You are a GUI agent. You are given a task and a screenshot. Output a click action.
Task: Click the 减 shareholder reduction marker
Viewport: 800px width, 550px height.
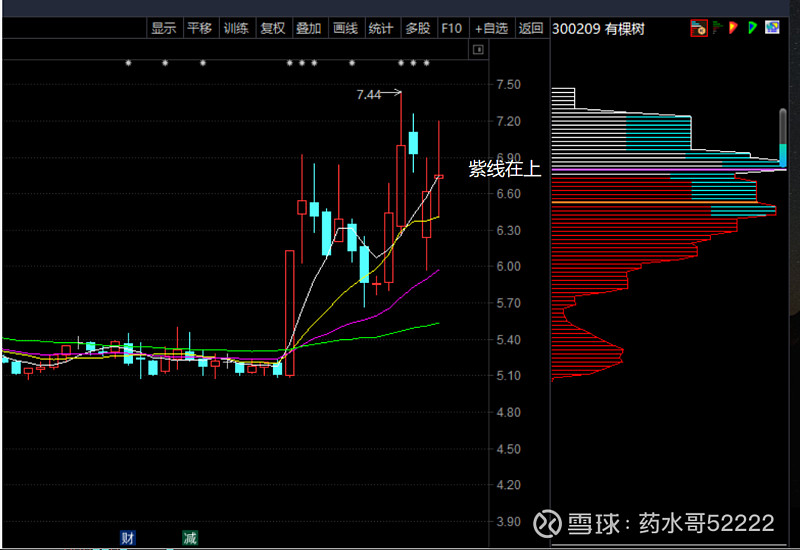tap(190, 537)
